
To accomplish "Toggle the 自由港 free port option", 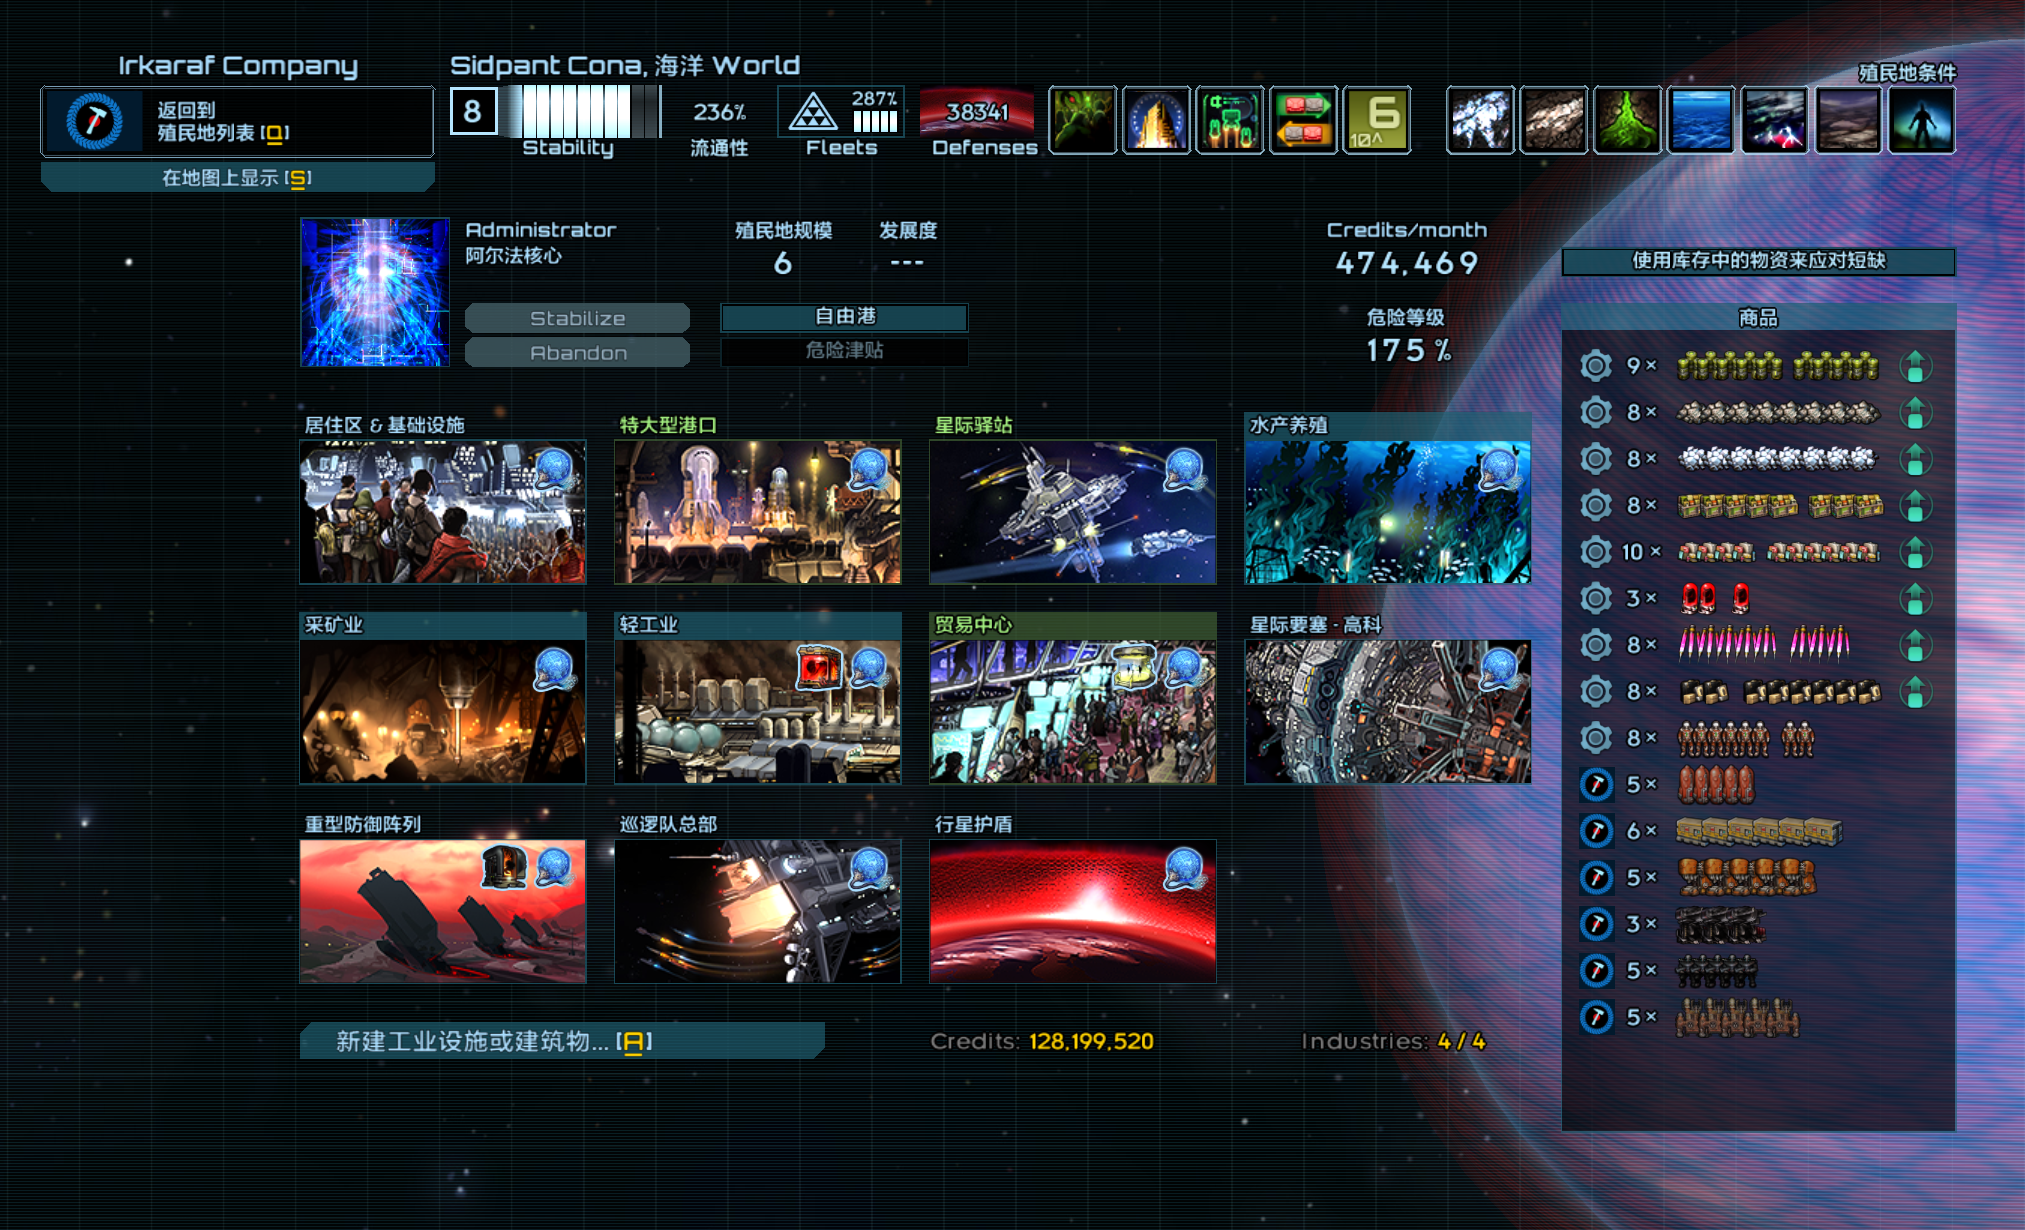I will [x=844, y=317].
